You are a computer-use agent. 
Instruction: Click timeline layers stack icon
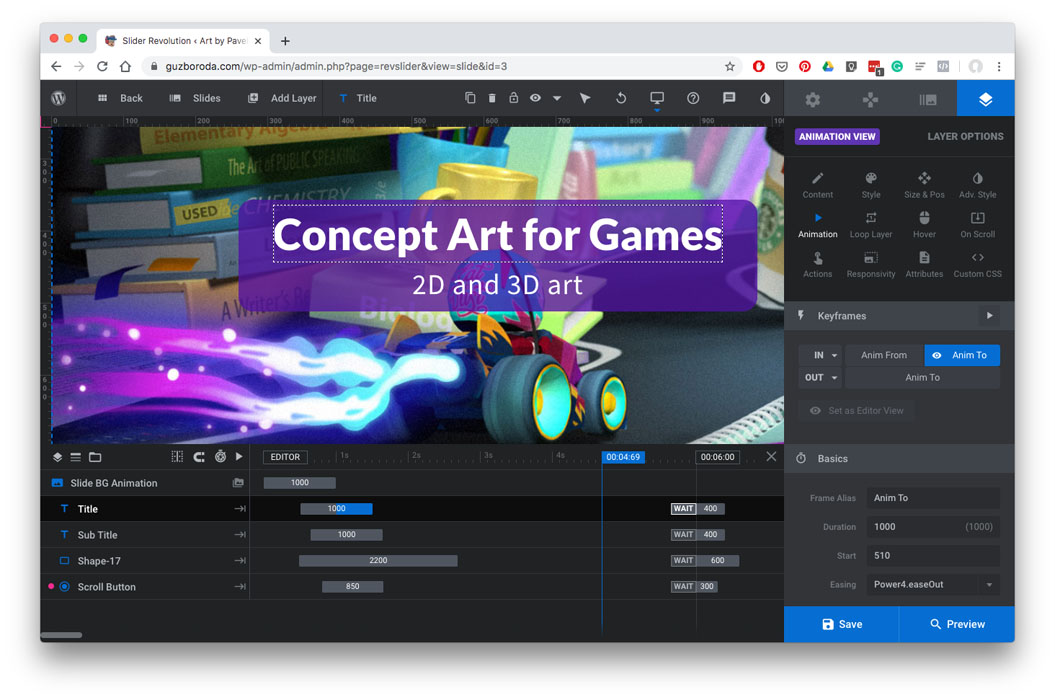click(57, 457)
